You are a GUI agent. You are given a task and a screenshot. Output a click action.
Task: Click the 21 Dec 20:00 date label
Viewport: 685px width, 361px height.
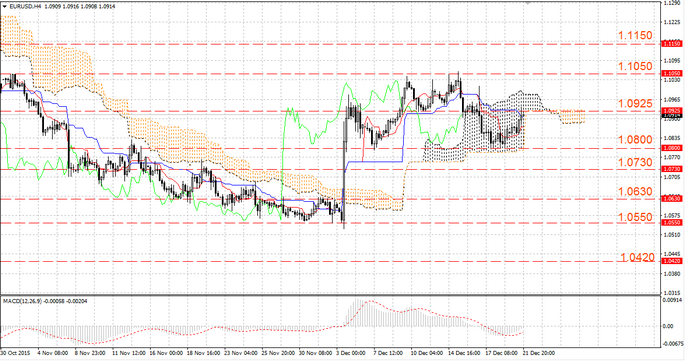click(x=539, y=353)
